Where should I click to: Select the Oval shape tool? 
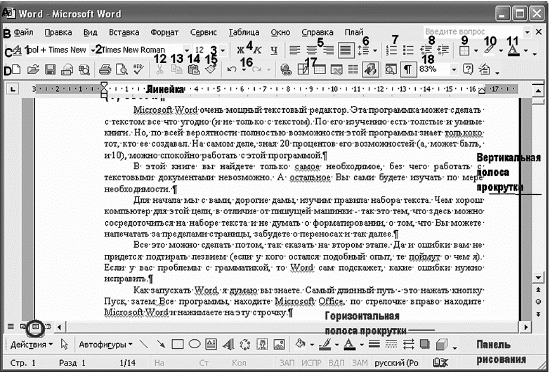point(194,344)
